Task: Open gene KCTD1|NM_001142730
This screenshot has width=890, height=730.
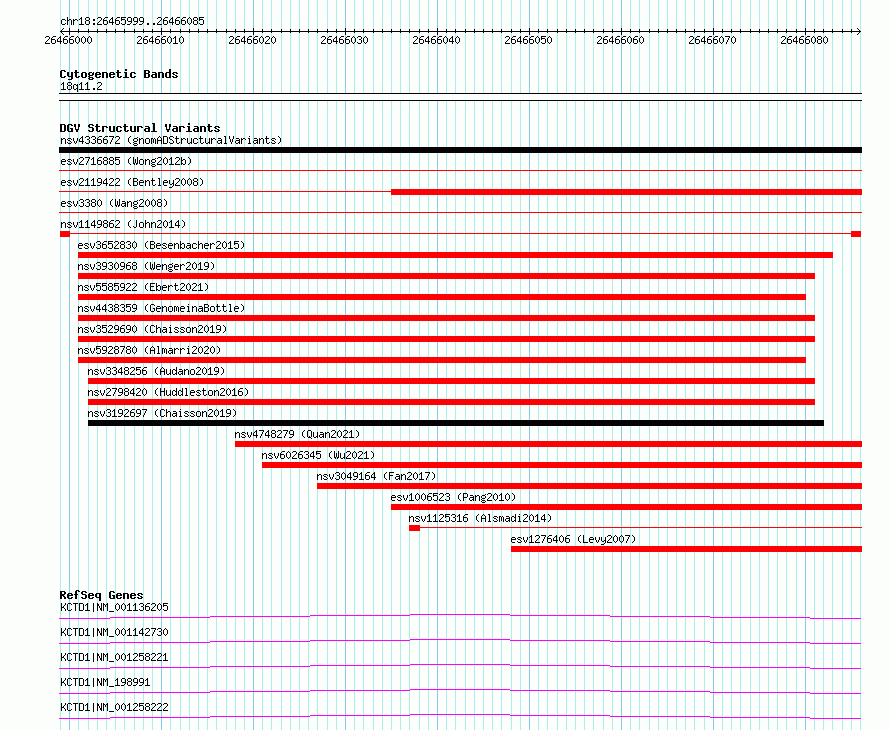Action: [x=114, y=632]
